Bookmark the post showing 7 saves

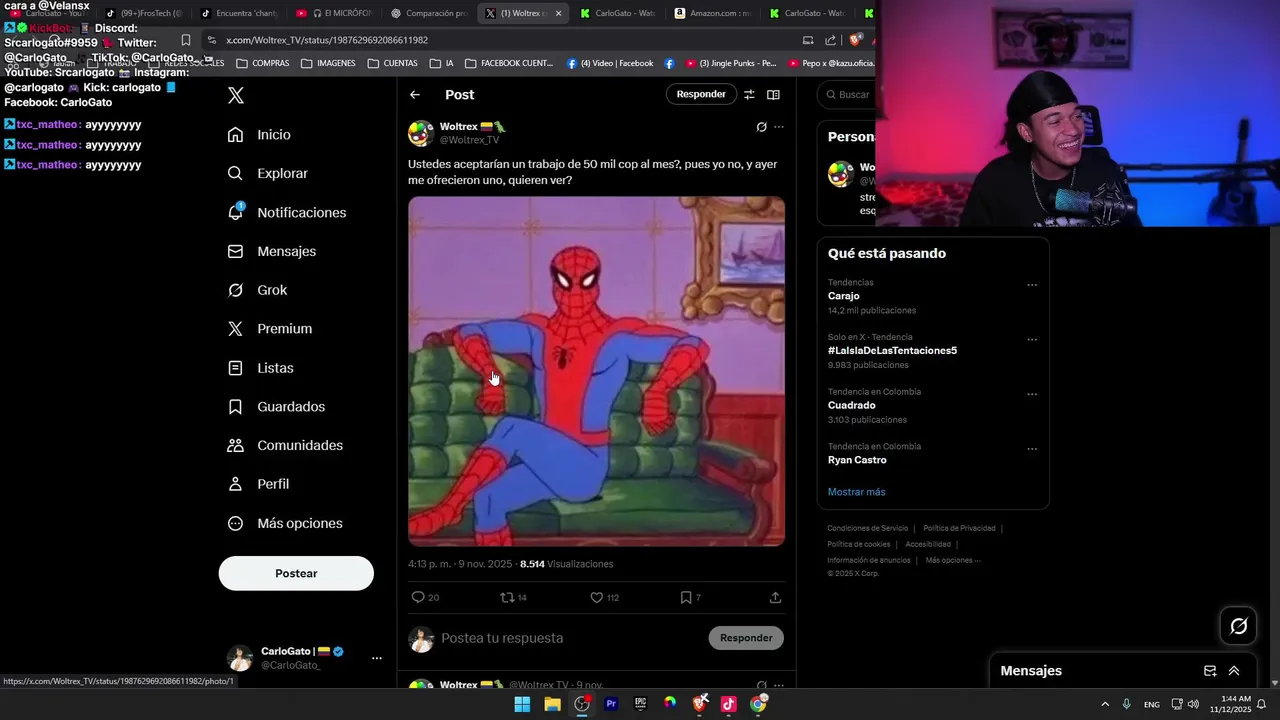coord(686,597)
